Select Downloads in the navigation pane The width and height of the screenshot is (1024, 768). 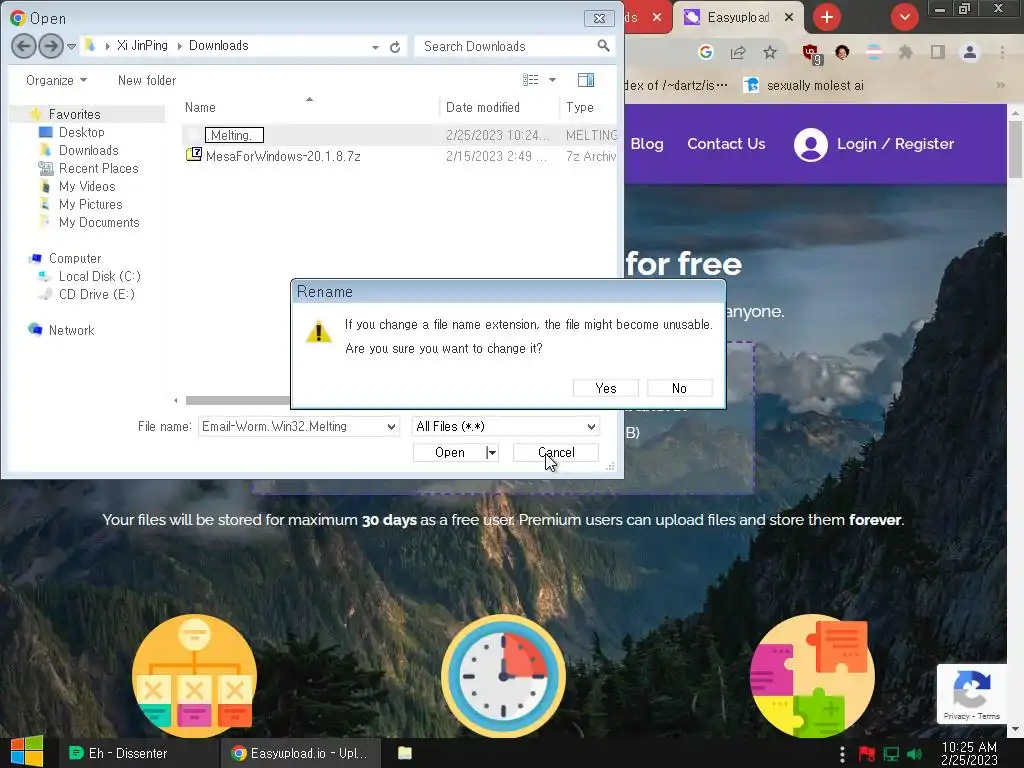coord(89,150)
